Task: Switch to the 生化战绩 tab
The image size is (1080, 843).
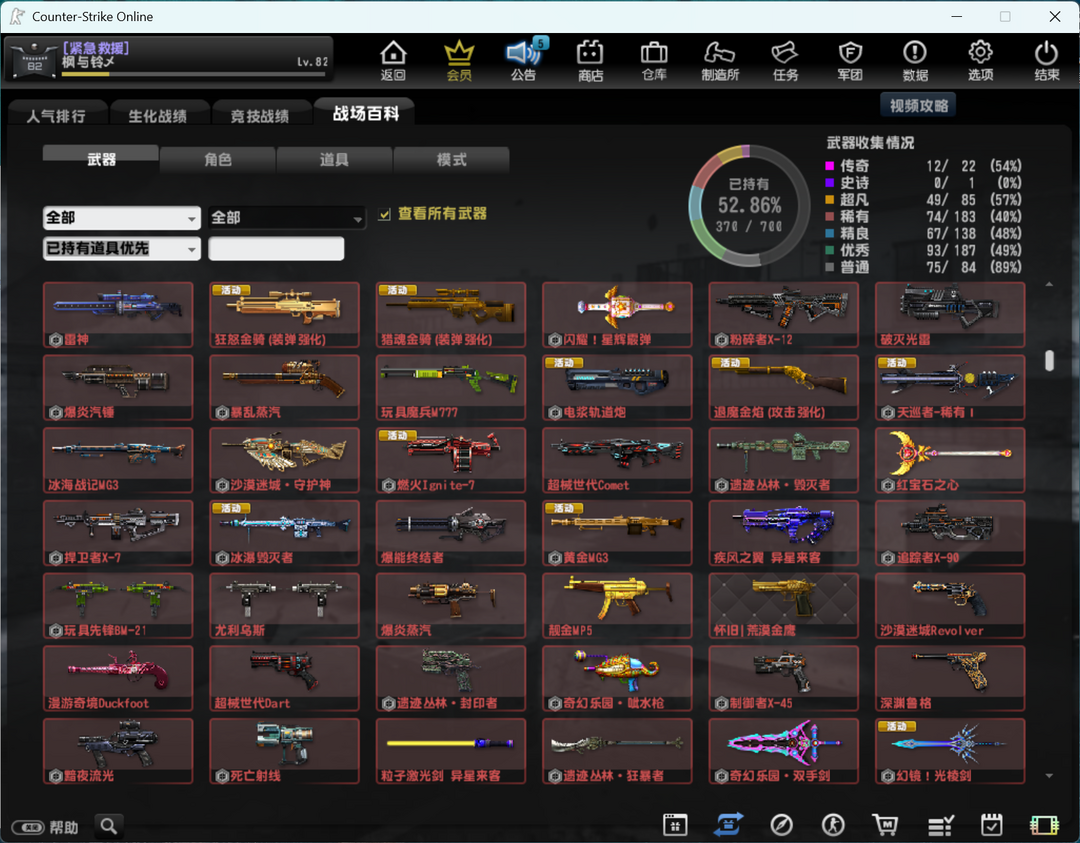Action: (158, 114)
